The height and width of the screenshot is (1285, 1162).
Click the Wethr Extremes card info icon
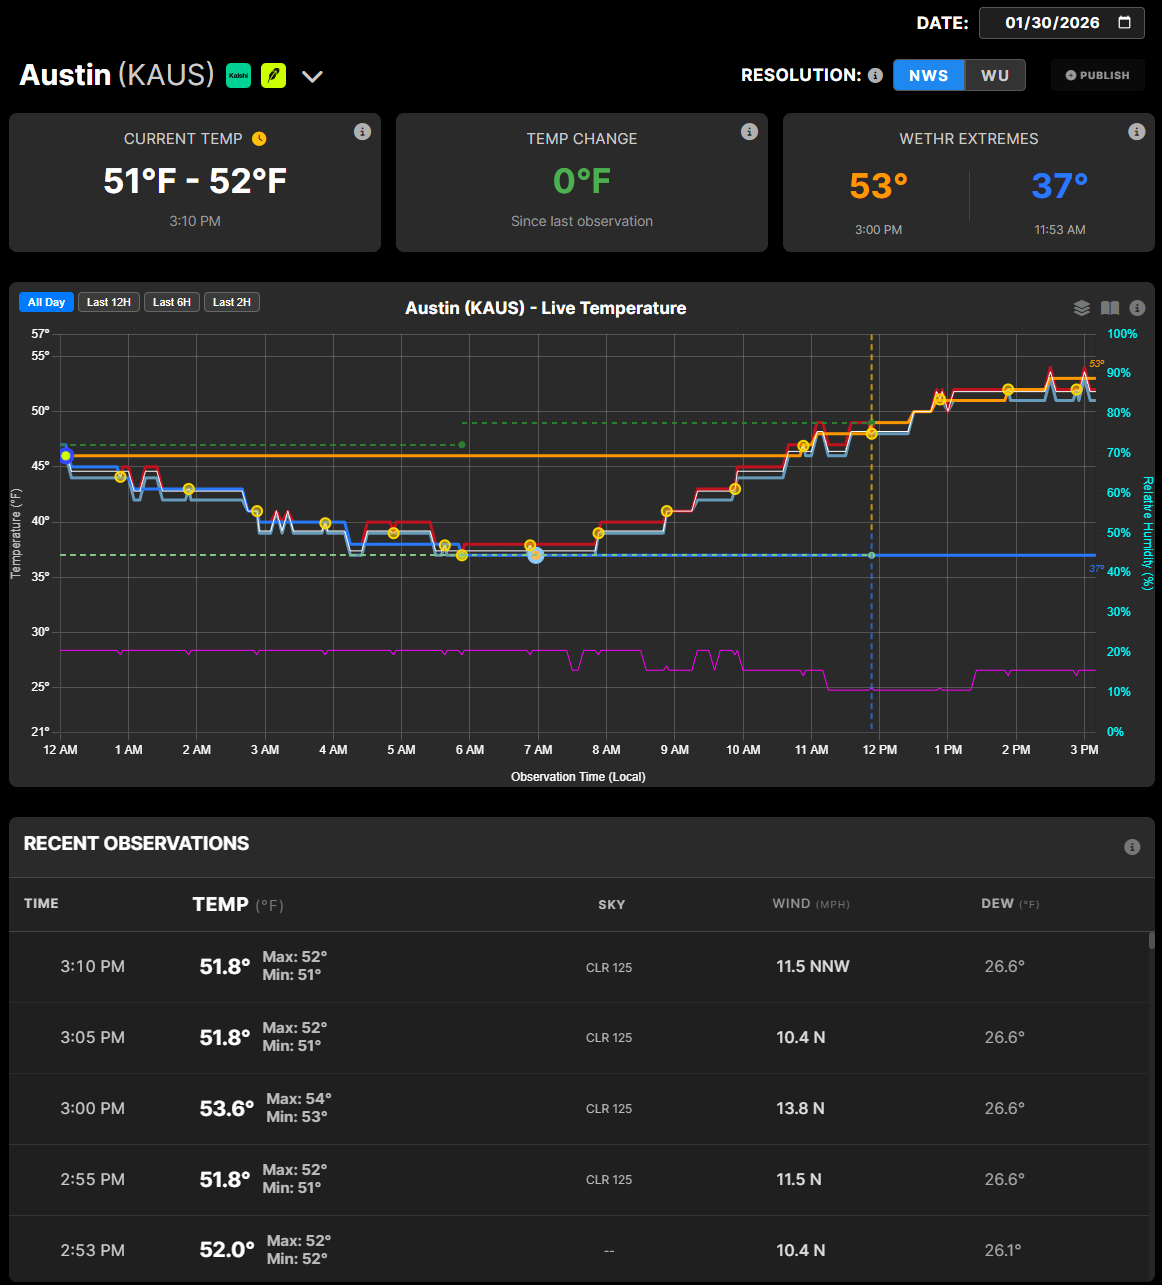[x=1136, y=132]
